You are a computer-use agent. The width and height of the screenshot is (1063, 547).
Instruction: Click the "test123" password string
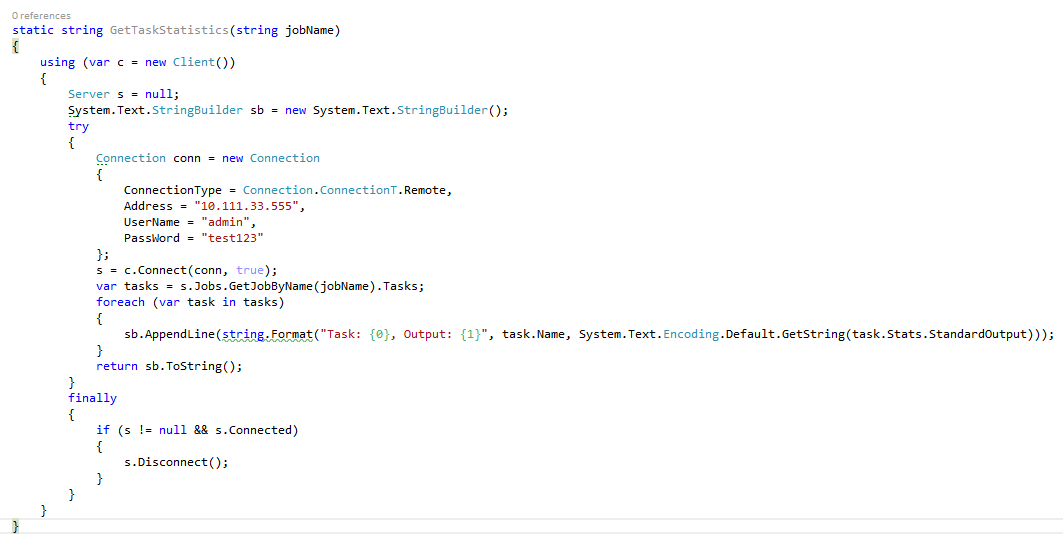[234, 238]
